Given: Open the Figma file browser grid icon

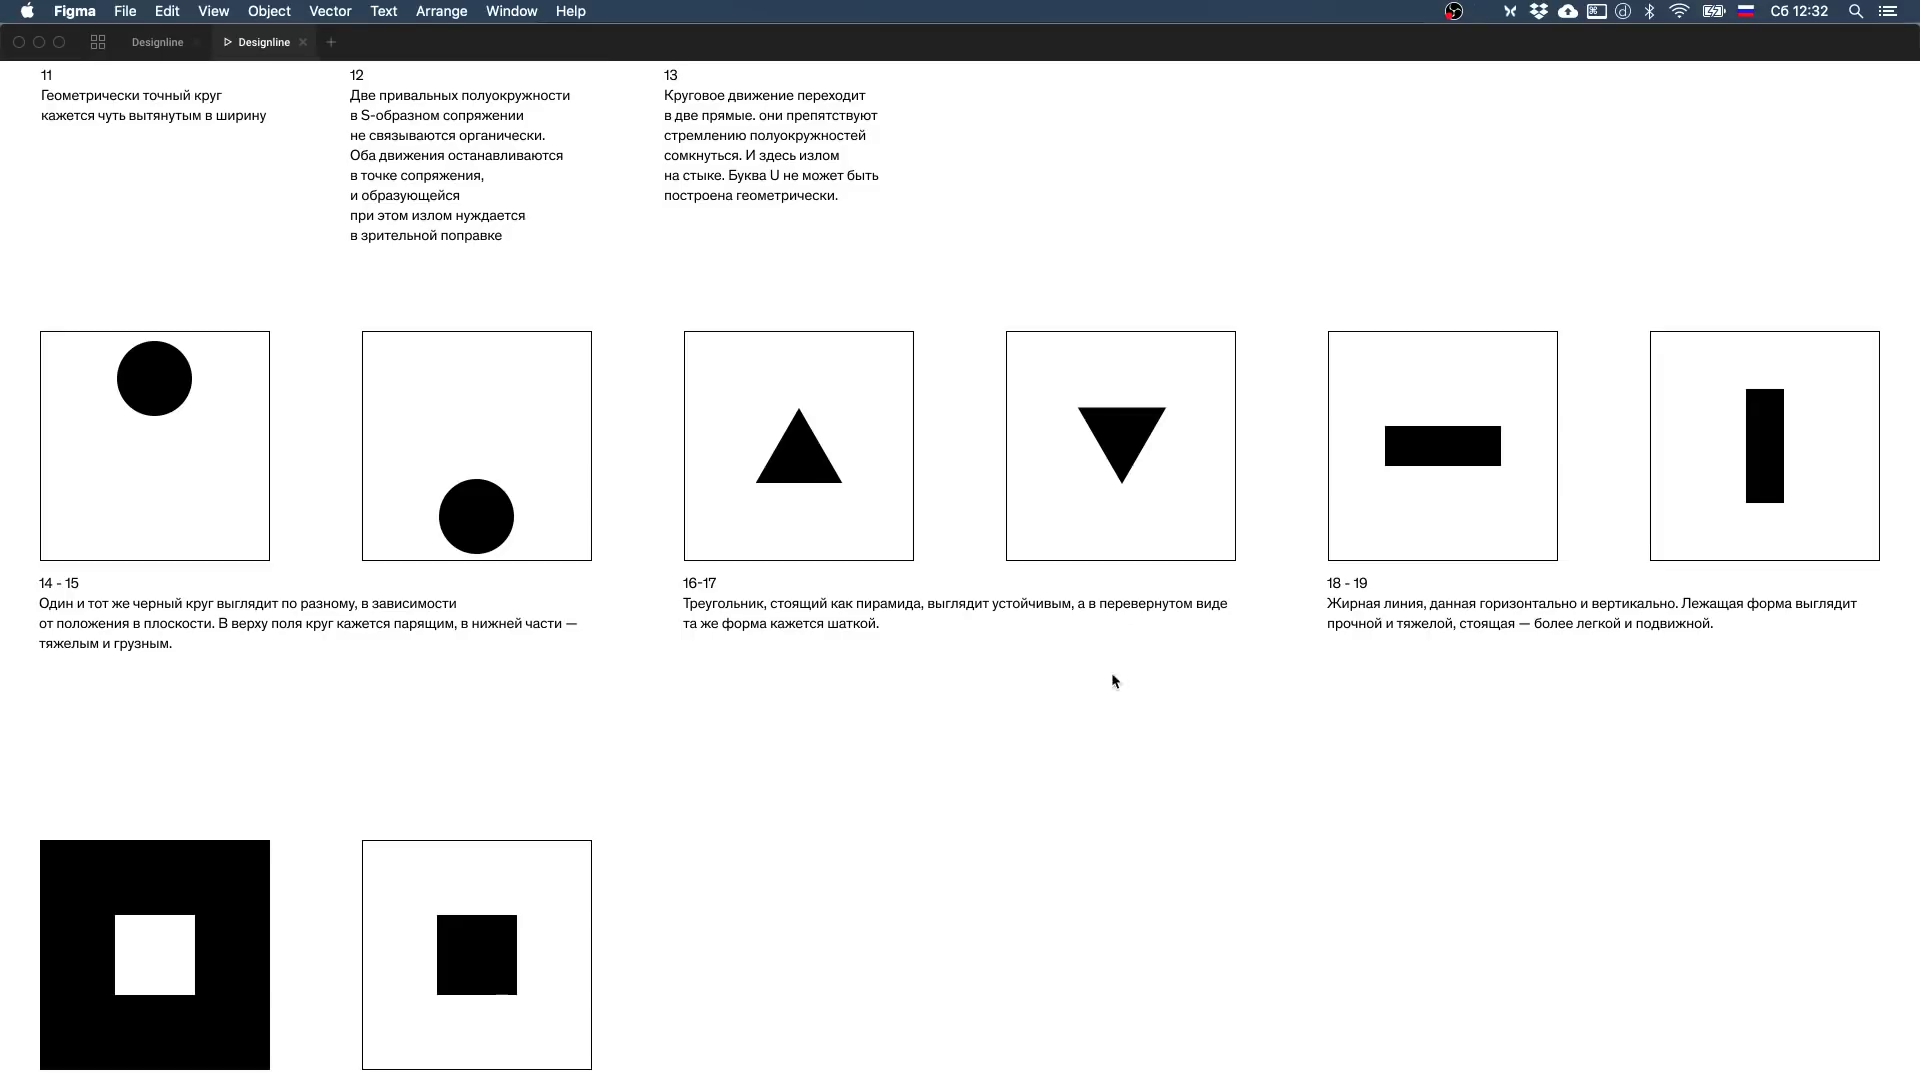Looking at the screenshot, I should [x=98, y=42].
